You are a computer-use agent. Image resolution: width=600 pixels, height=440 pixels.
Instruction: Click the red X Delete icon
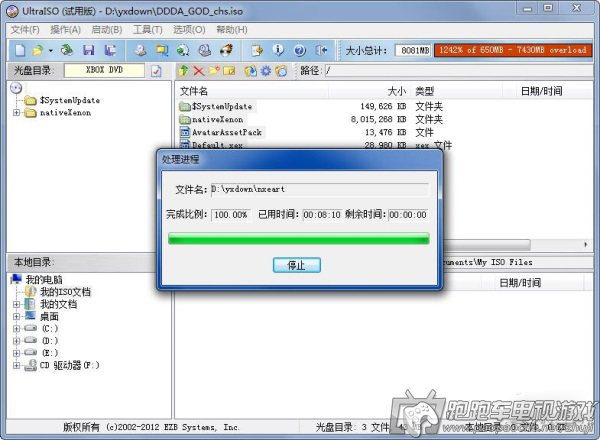199,71
